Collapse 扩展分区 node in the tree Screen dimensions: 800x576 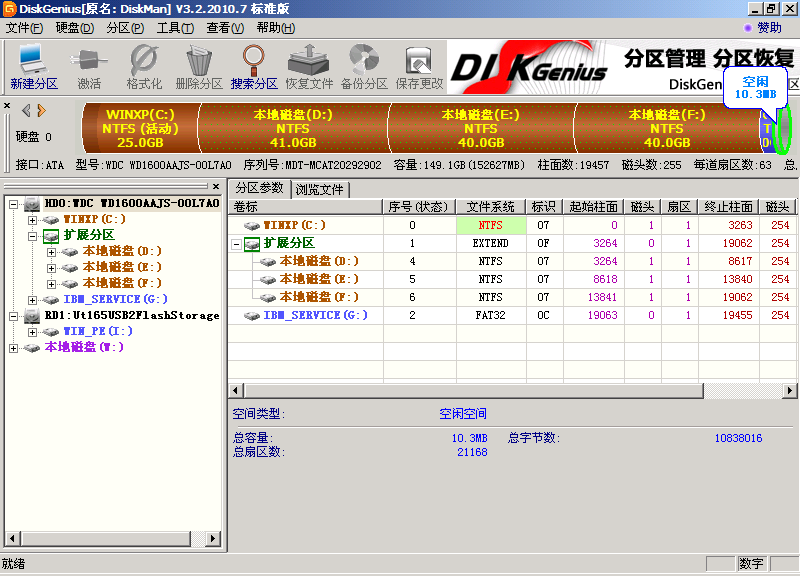pyautogui.click(x=32, y=236)
